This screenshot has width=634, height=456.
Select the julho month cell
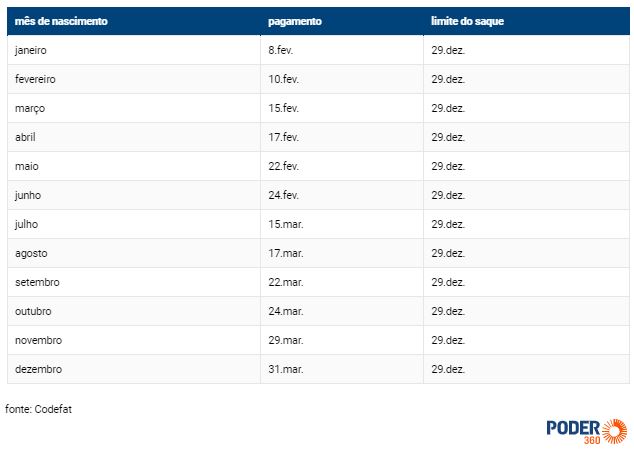pos(134,224)
